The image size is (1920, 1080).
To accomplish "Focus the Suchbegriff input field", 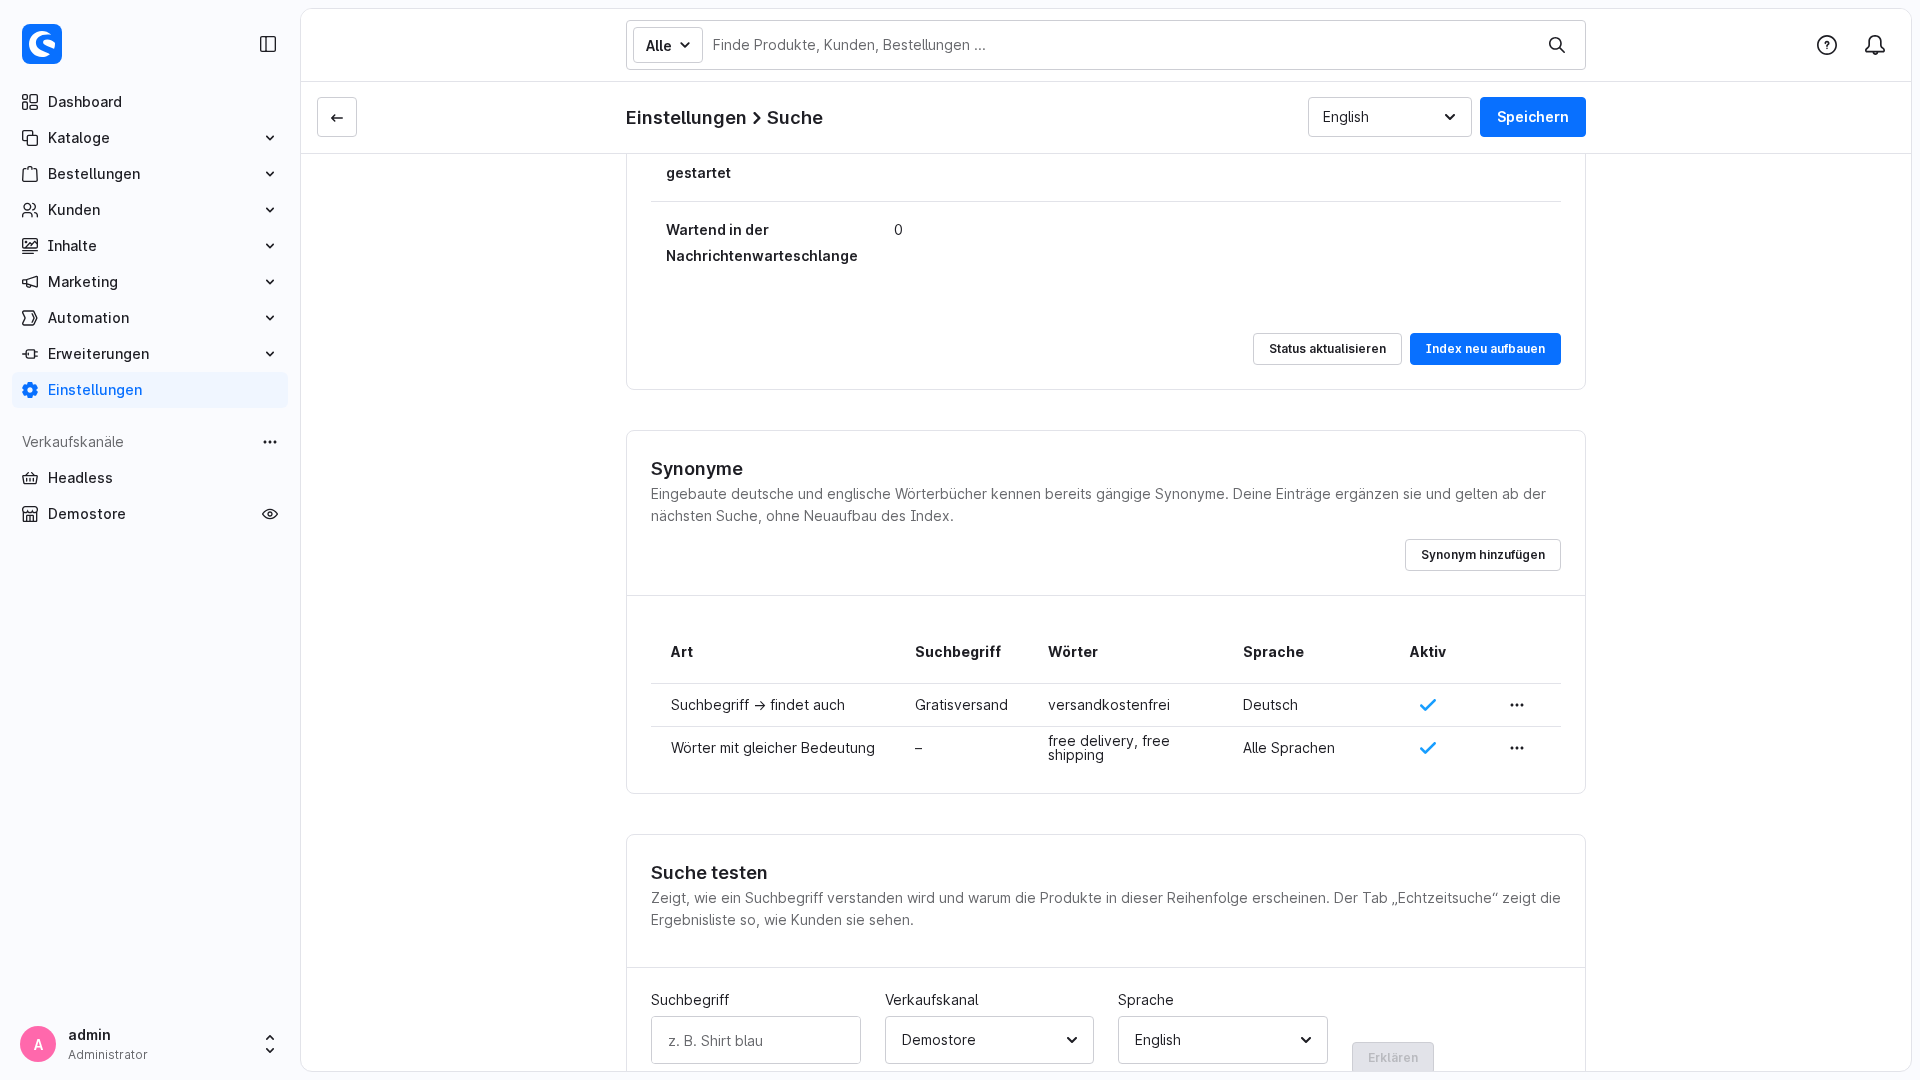I will (756, 1040).
